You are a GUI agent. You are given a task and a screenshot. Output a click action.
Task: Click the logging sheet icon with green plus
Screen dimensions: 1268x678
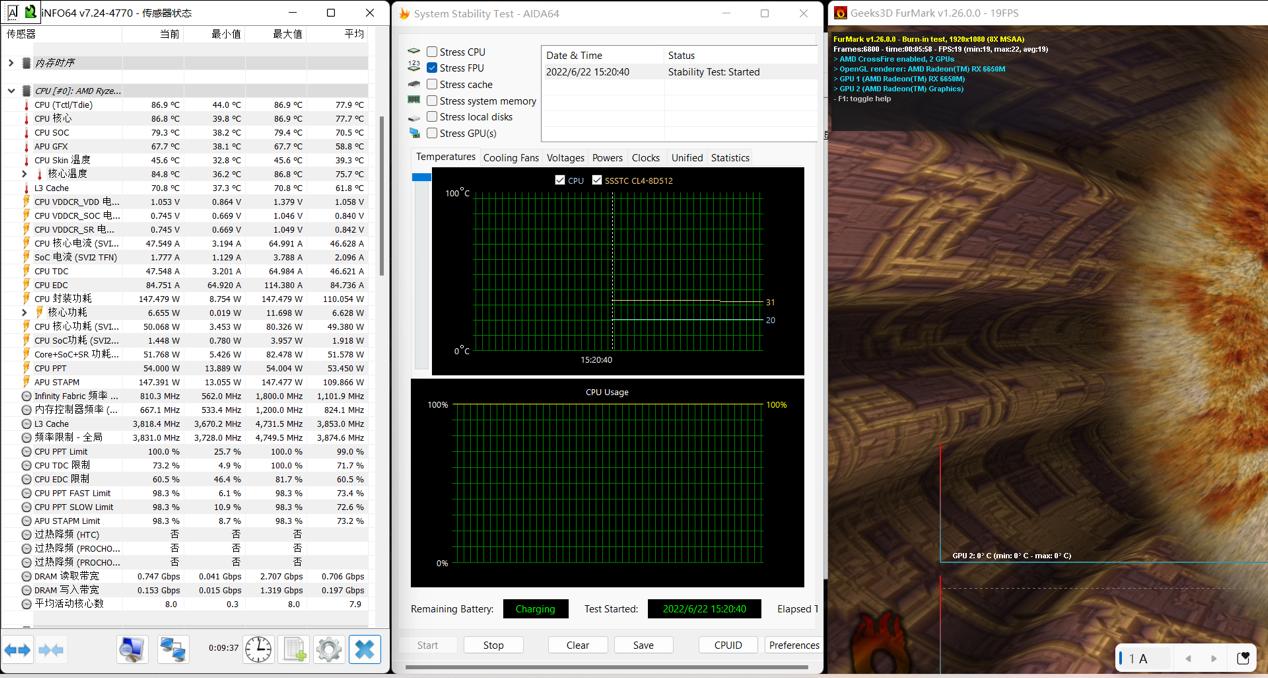pyautogui.click(x=294, y=649)
